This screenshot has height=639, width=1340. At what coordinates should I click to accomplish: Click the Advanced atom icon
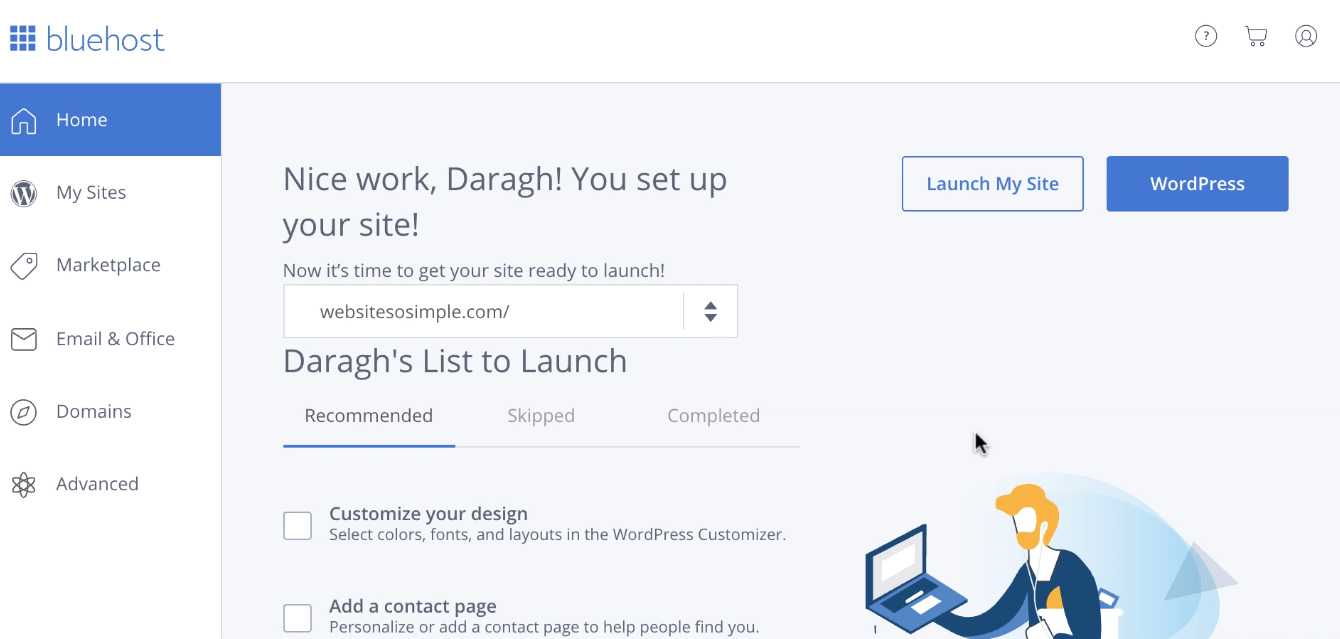tap(24, 485)
